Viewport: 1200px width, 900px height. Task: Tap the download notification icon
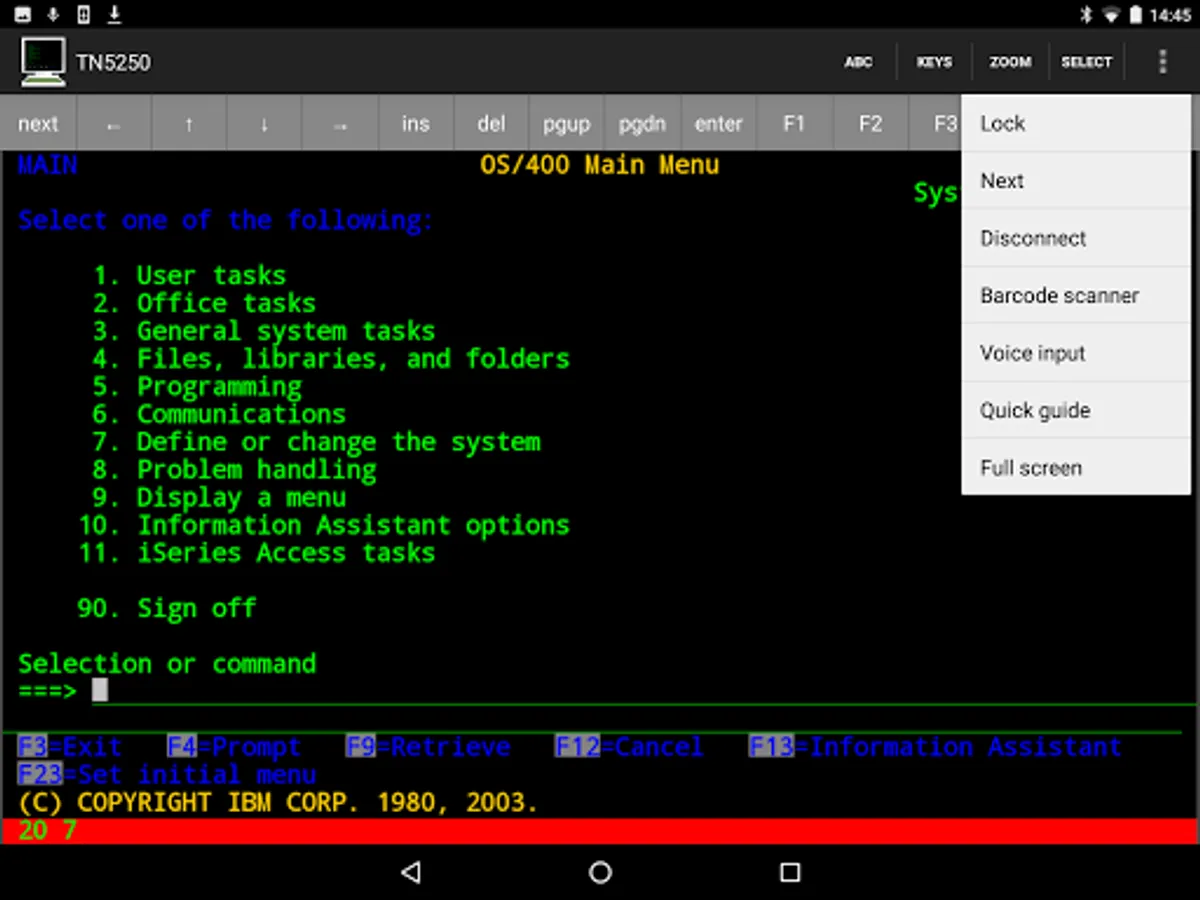114,14
